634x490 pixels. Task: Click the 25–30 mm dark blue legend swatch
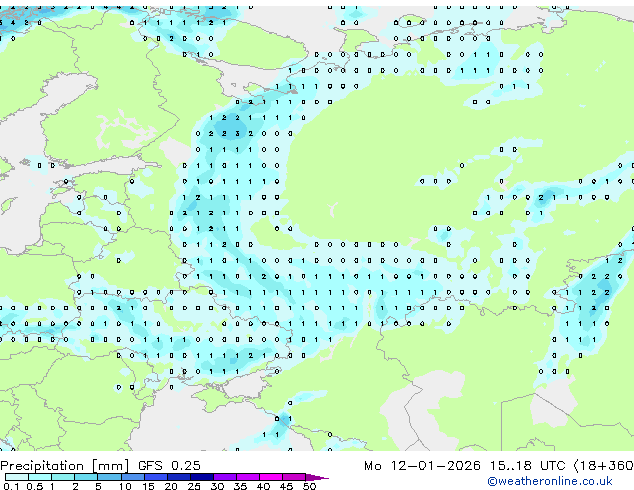tap(202, 477)
